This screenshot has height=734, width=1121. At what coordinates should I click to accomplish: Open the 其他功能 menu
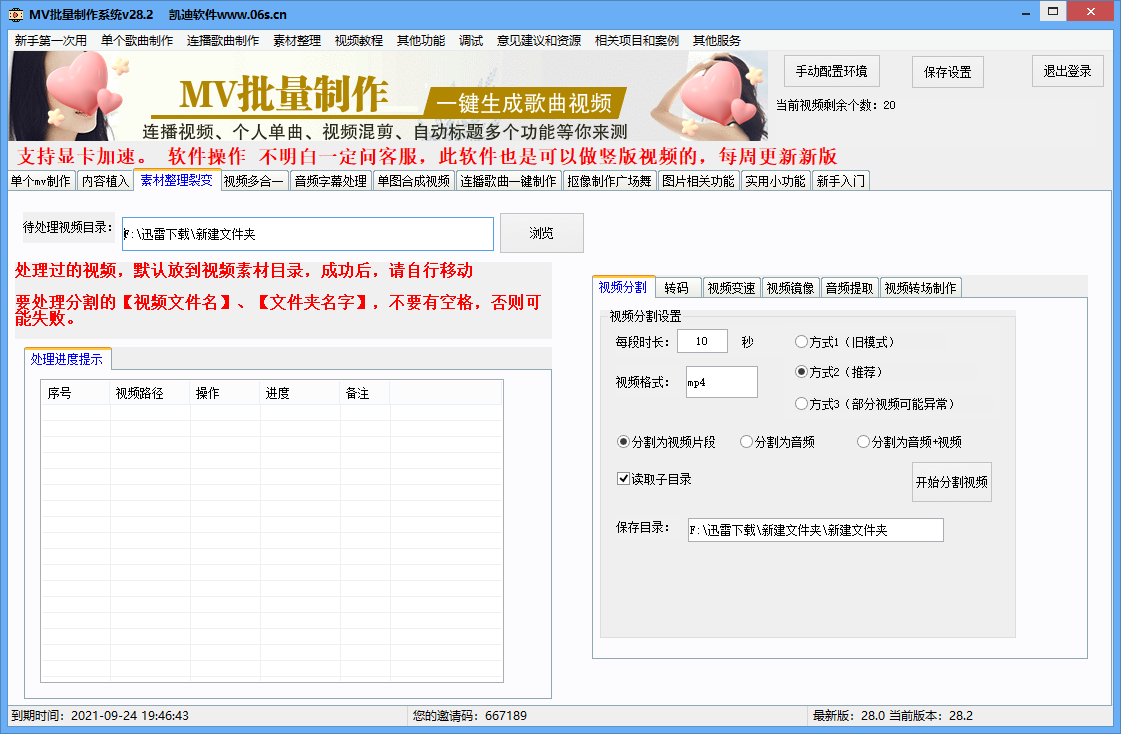pyautogui.click(x=421, y=41)
